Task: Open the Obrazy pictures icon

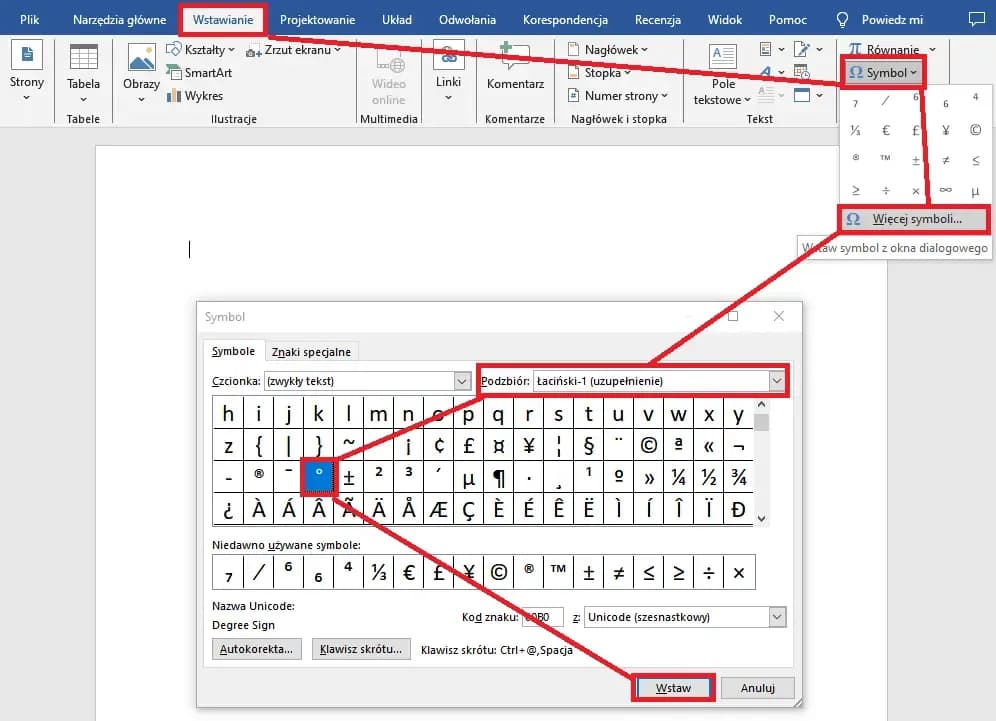Action: point(141,60)
